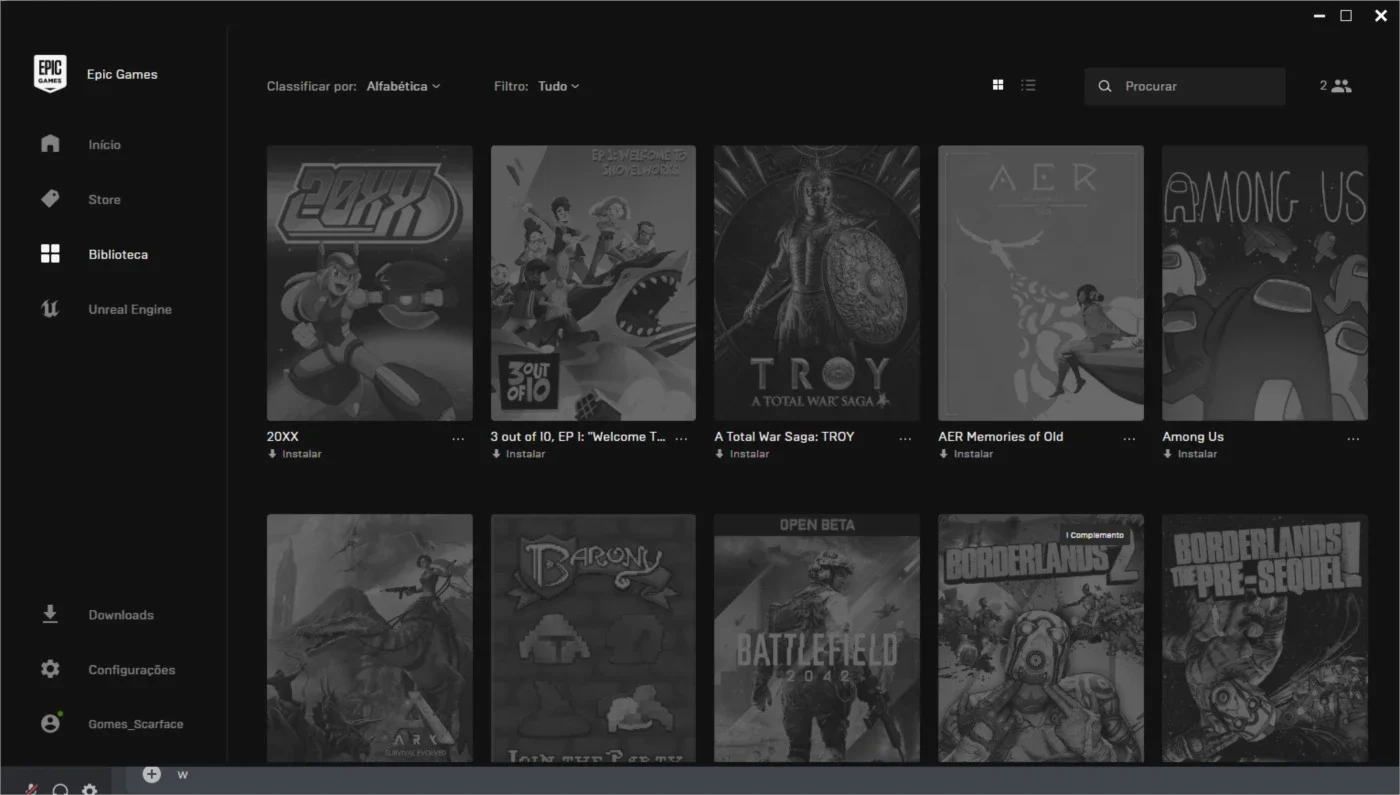1400x795 pixels.
Task: Click Instalar under 20XX
Action: pos(295,454)
